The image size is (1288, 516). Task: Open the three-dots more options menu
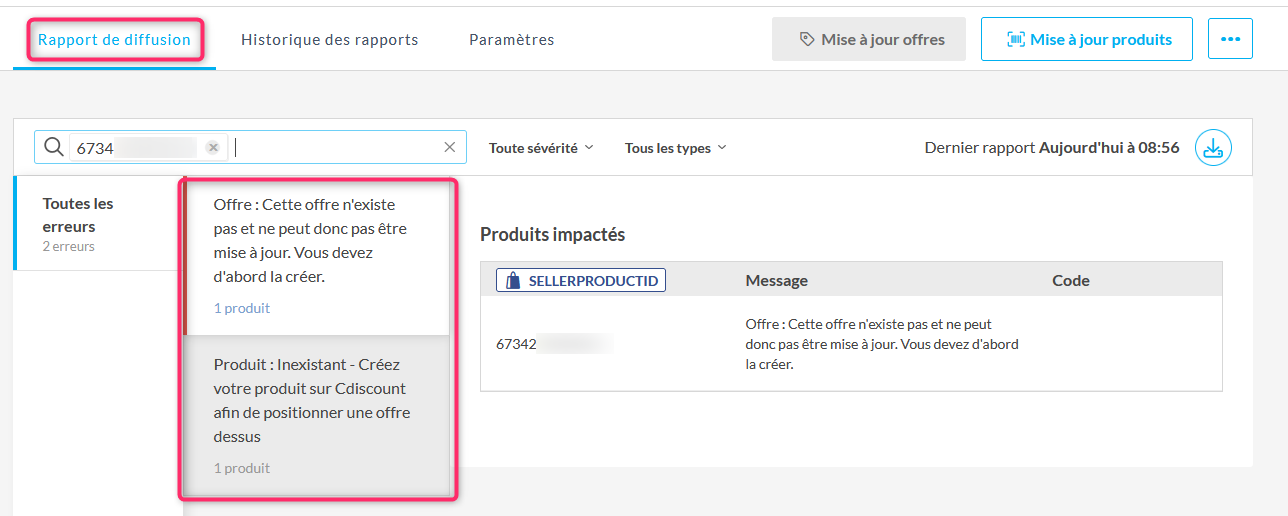pos(1230,39)
